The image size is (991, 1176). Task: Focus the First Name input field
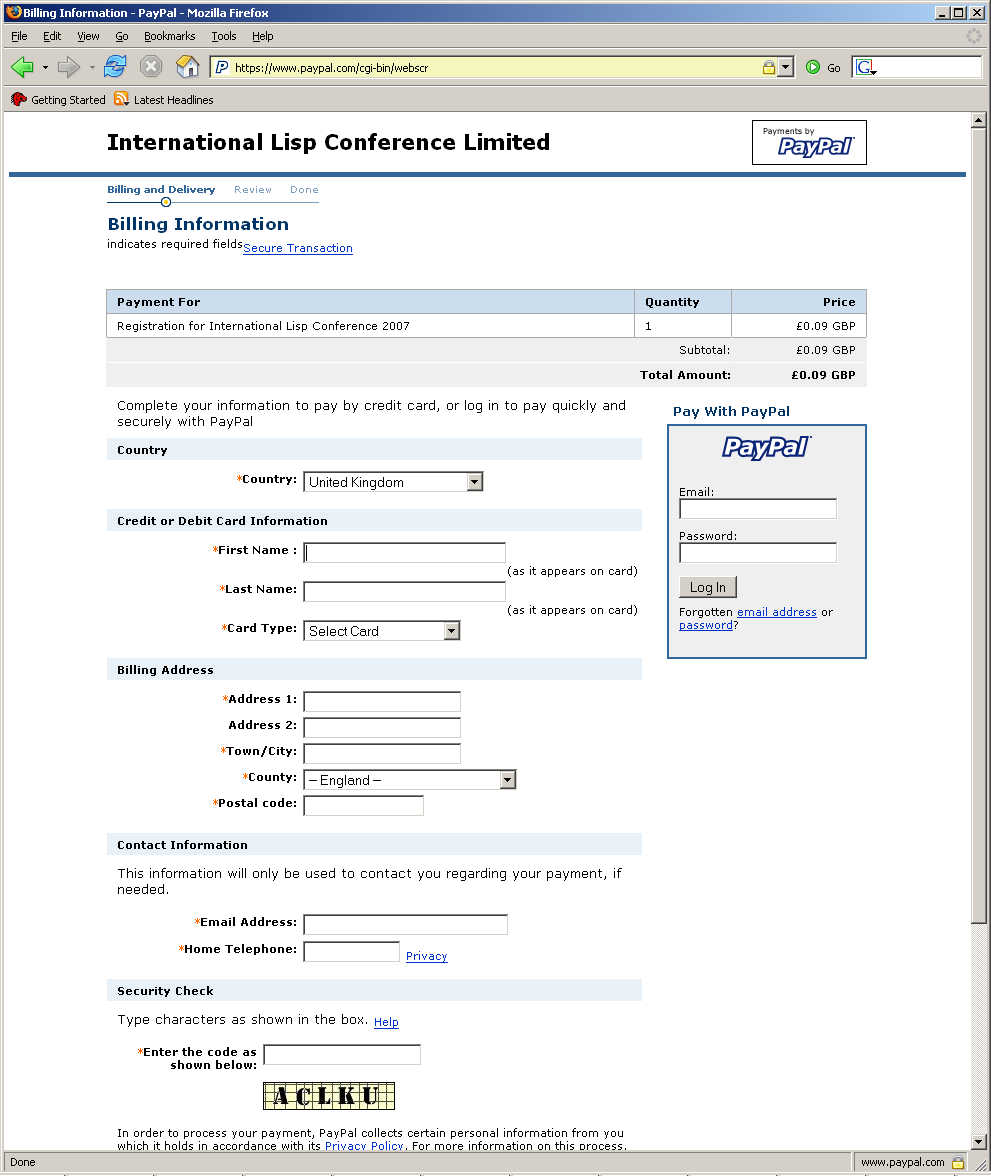pyautogui.click(x=404, y=553)
